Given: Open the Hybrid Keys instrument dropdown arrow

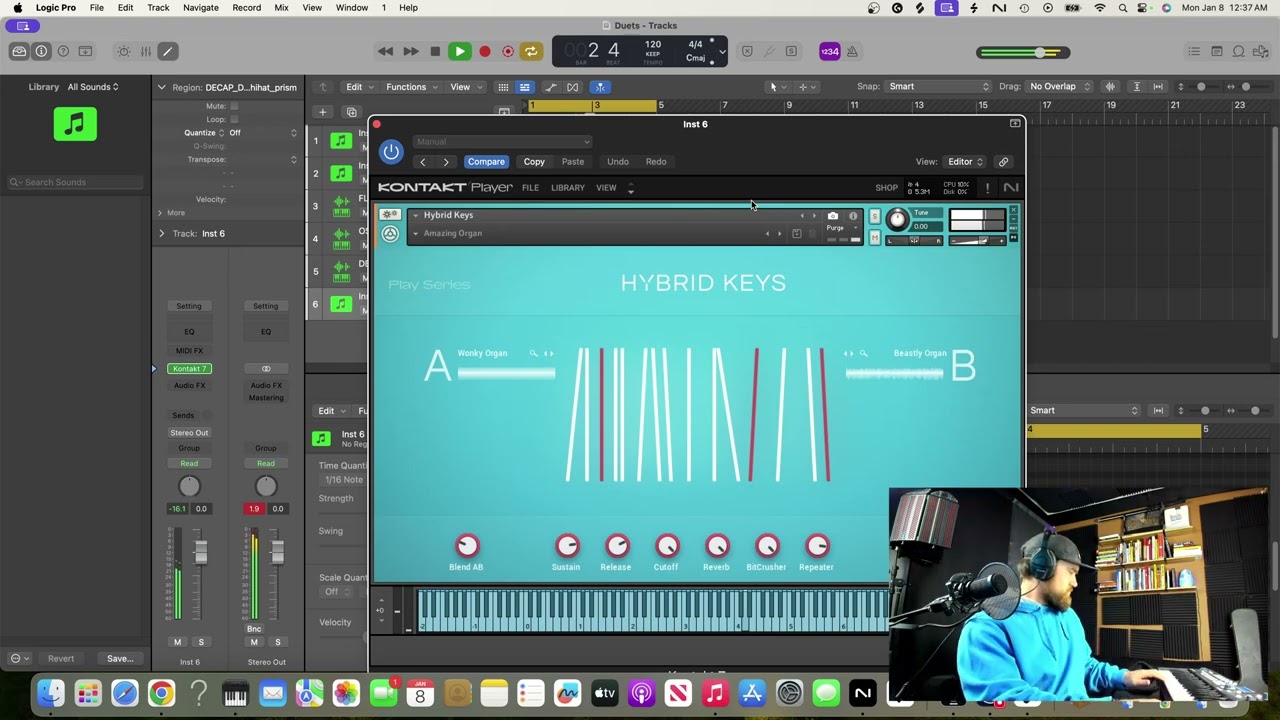Looking at the screenshot, I should [x=415, y=215].
